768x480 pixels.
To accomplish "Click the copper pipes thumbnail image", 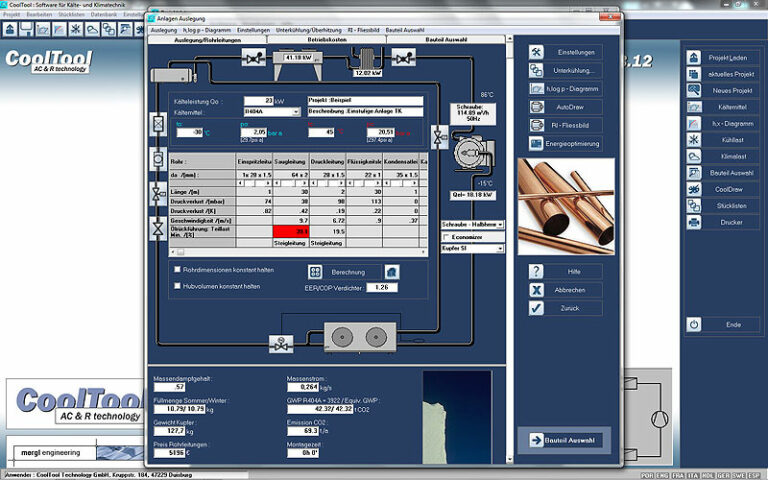I will coord(566,206).
